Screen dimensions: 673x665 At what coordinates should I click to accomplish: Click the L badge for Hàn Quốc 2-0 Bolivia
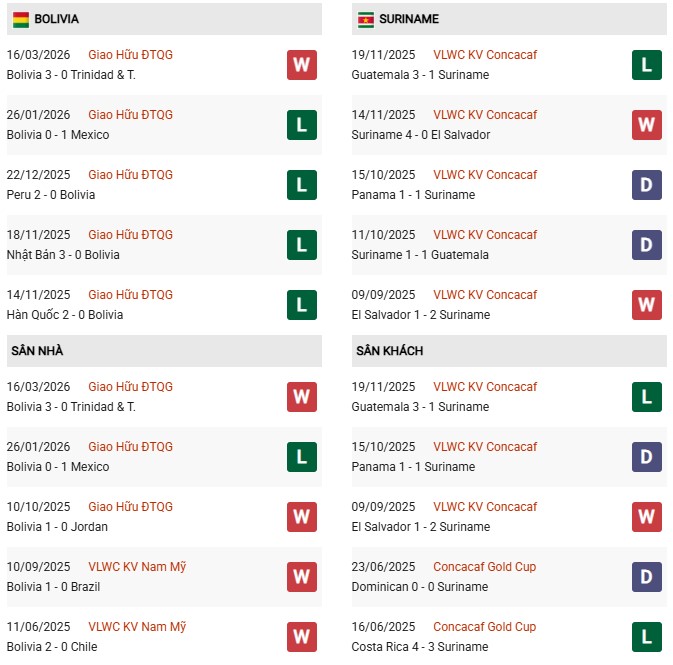click(302, 305)
